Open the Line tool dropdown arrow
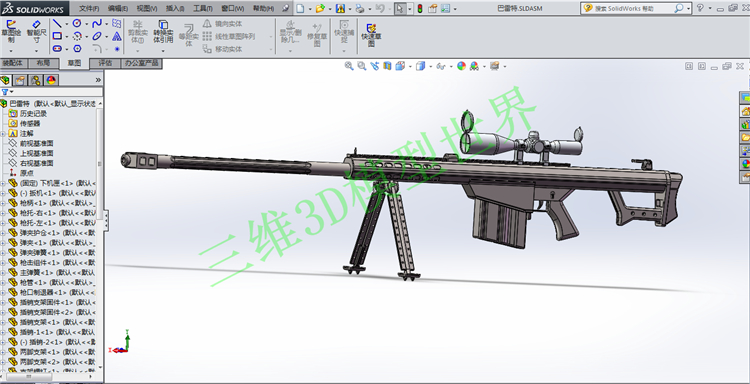Image resolution: width=750 pixels, height=384 pixels. pos(66,23)
